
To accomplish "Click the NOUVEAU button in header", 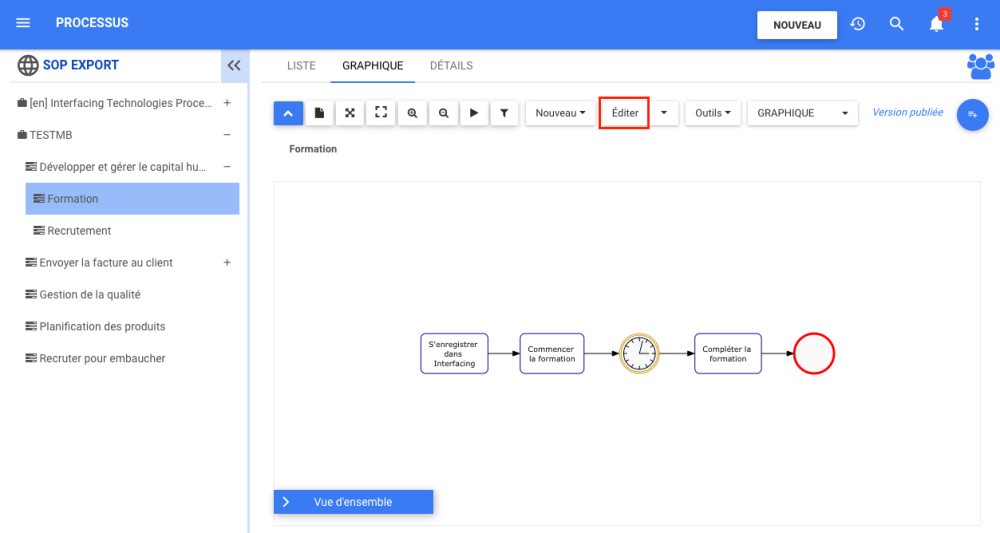I will point(797,25).
